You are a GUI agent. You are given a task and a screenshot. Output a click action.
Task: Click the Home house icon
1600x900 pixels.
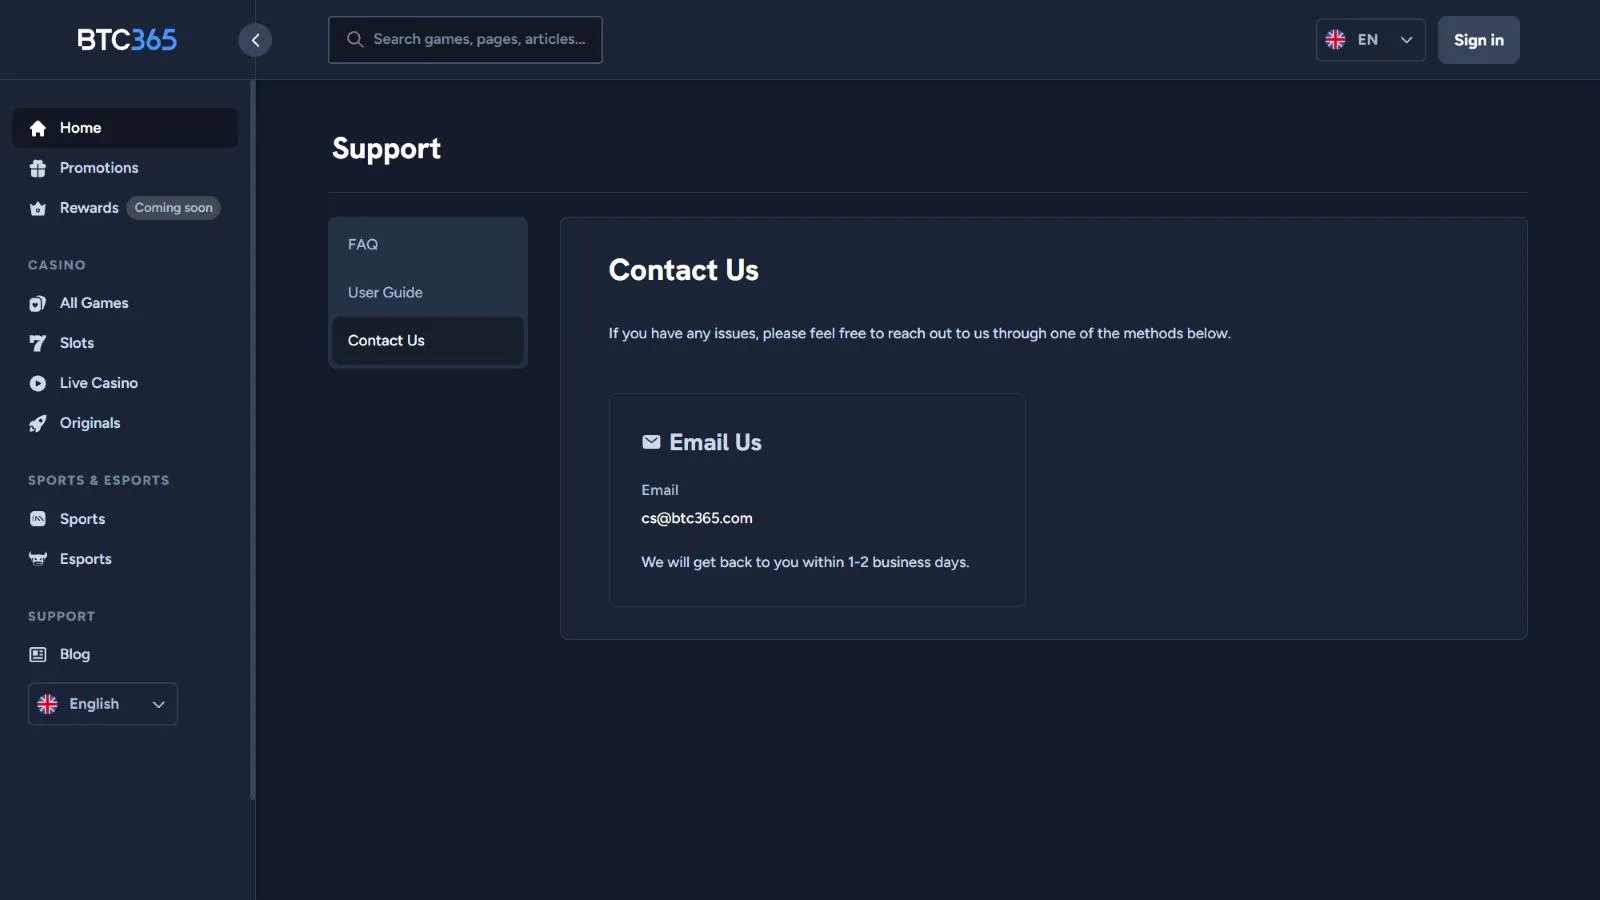(38, 128)
